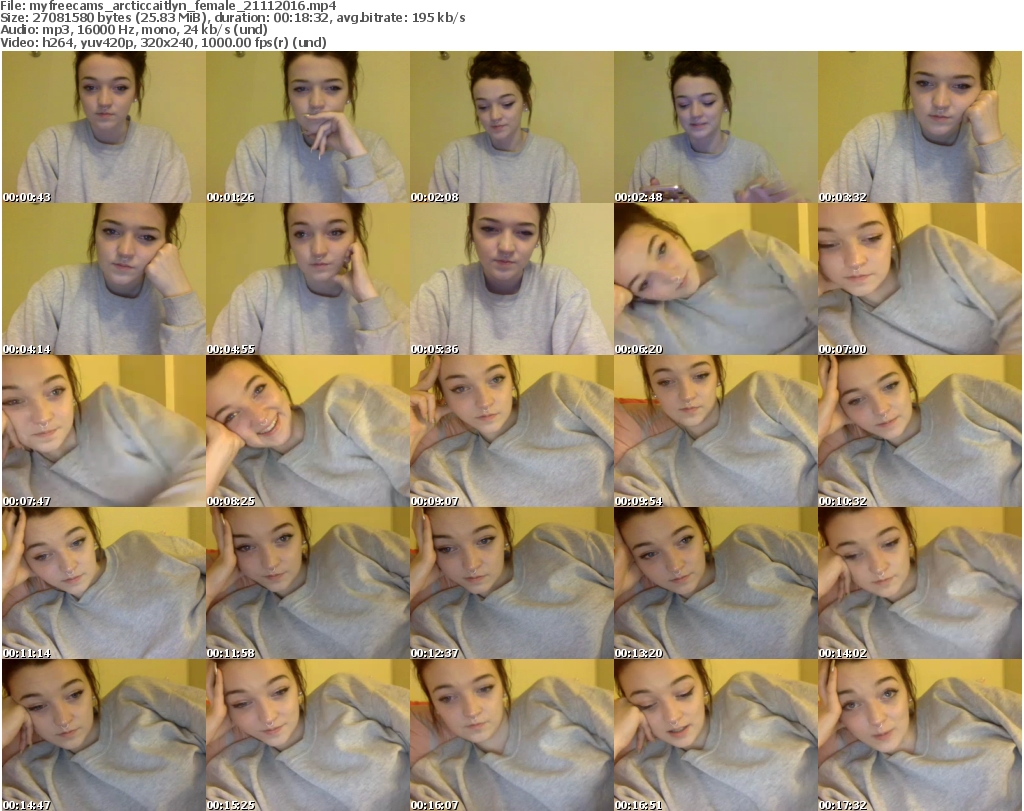Select the frame at 00:07:47
The image size is (1024, 811).
[x=104, y=431]
